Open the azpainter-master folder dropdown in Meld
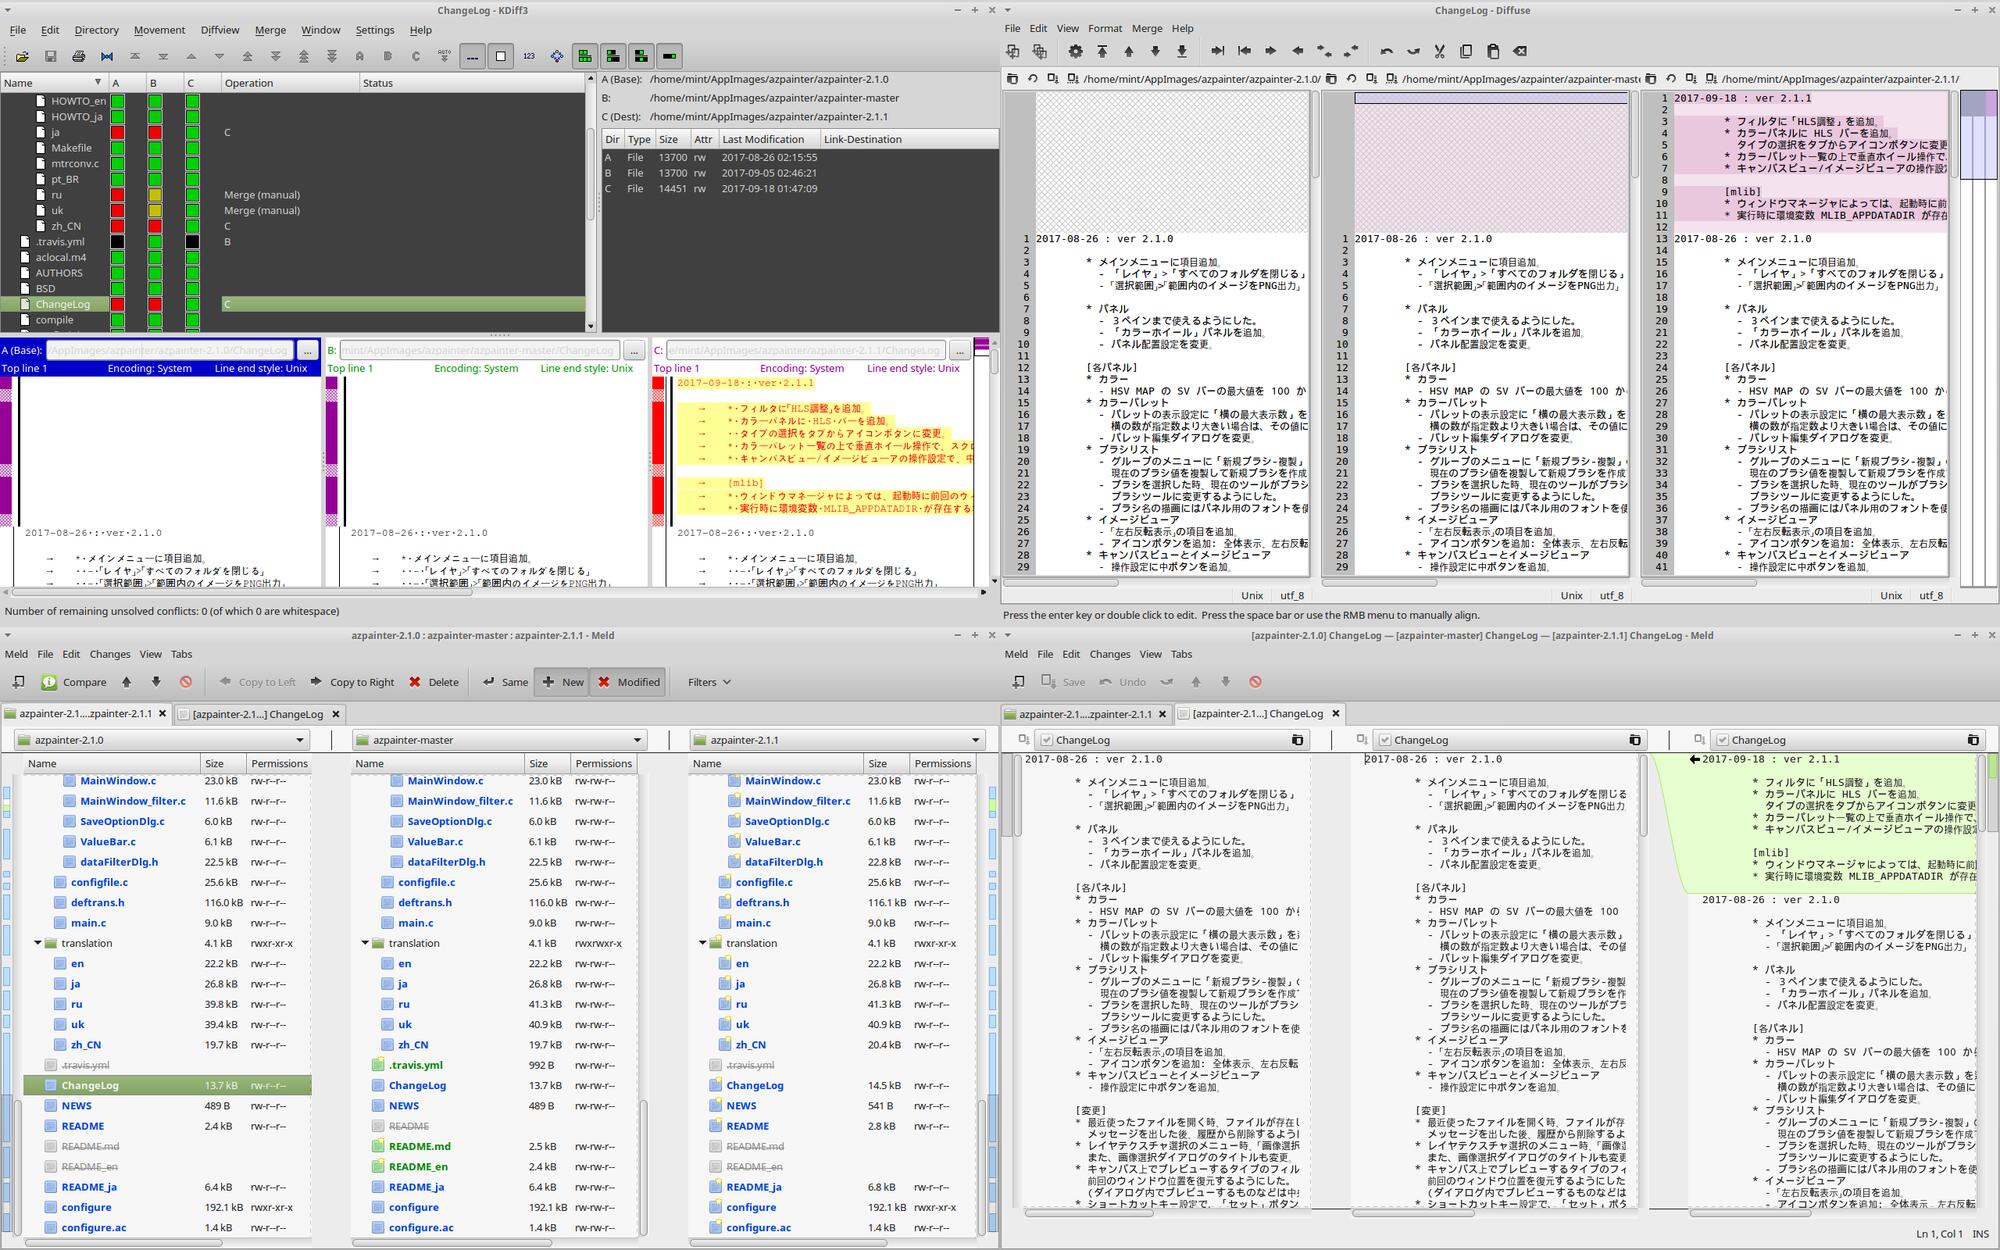Viewport: 2000px width, 1250px height. pyautogui.click(x=499, y=740)
